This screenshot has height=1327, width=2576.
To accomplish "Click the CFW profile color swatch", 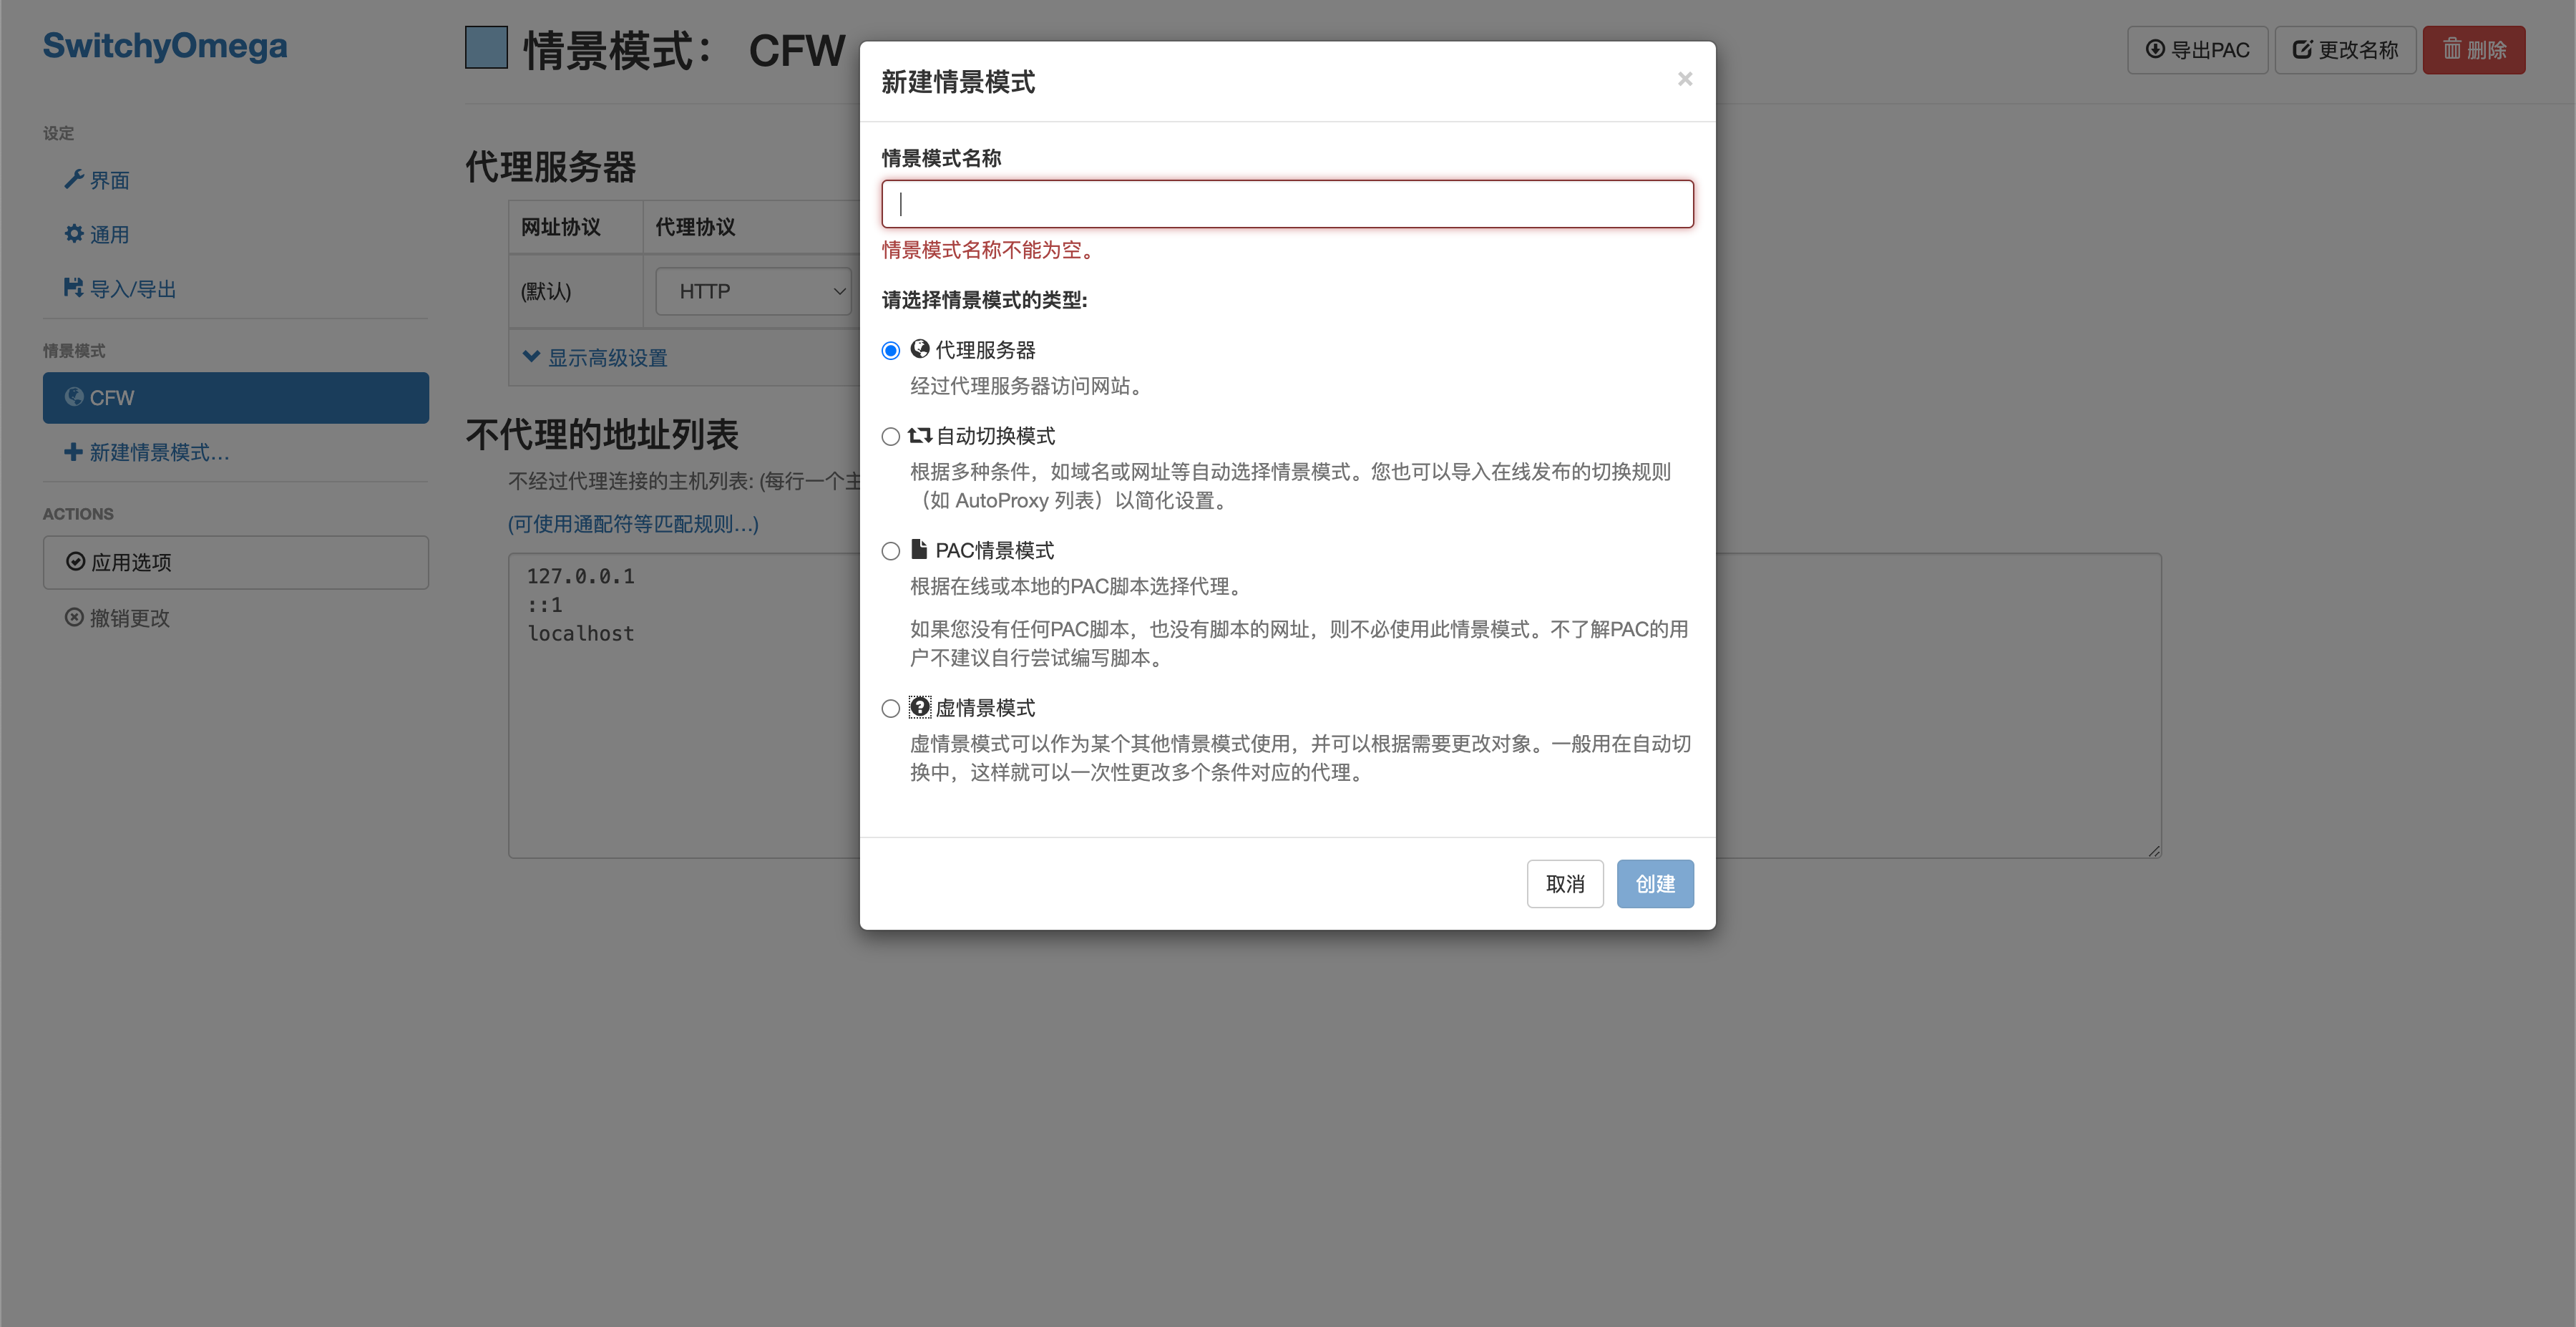I will [x=486, y=48].
